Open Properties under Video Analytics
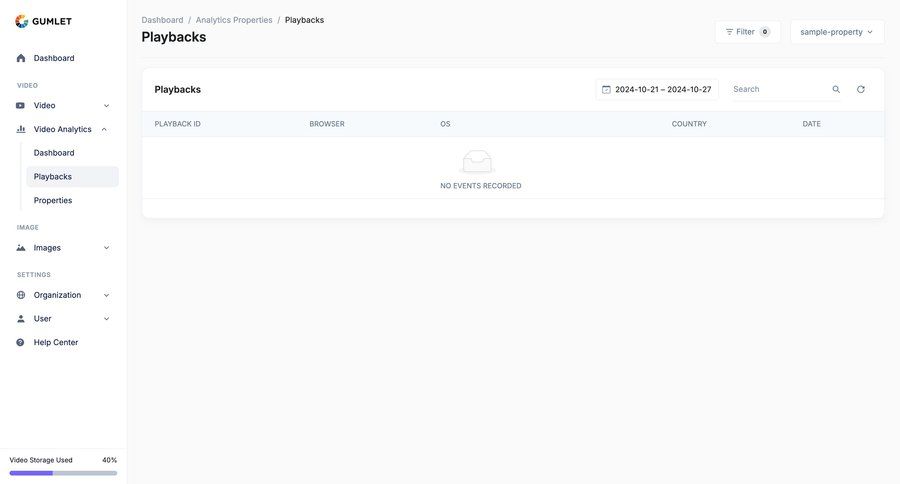The image size is (900, 484). coord(53,200)
